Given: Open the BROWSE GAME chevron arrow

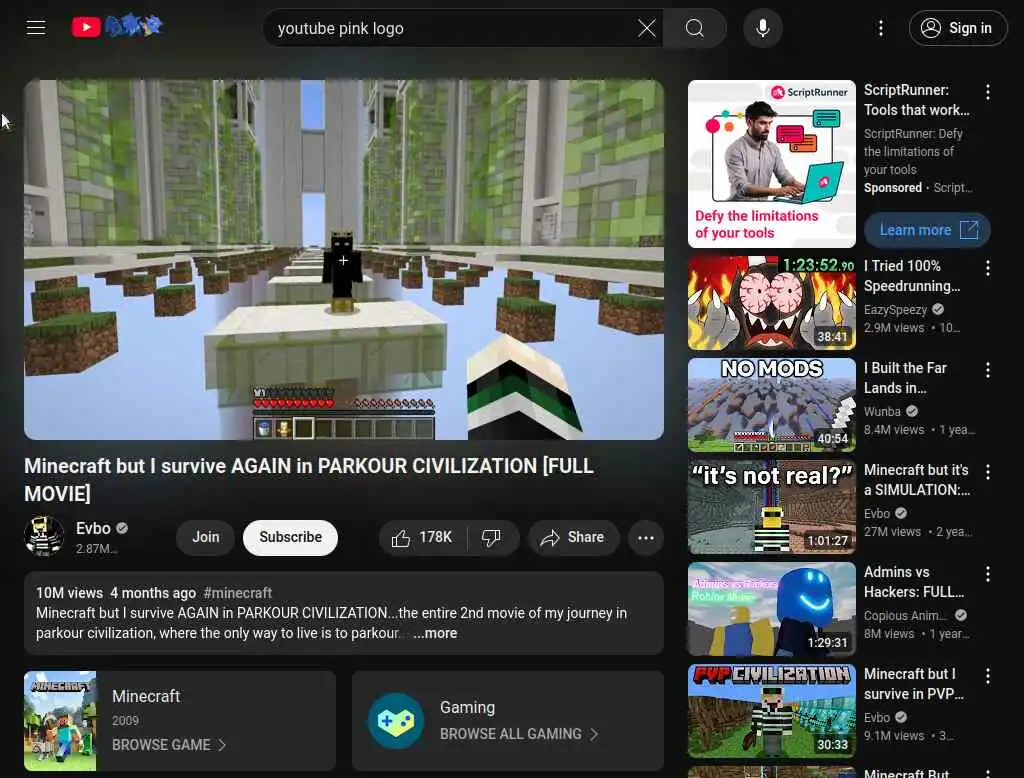Looking at the screenshot, I should pyautogui.click(x=222, y=745).
